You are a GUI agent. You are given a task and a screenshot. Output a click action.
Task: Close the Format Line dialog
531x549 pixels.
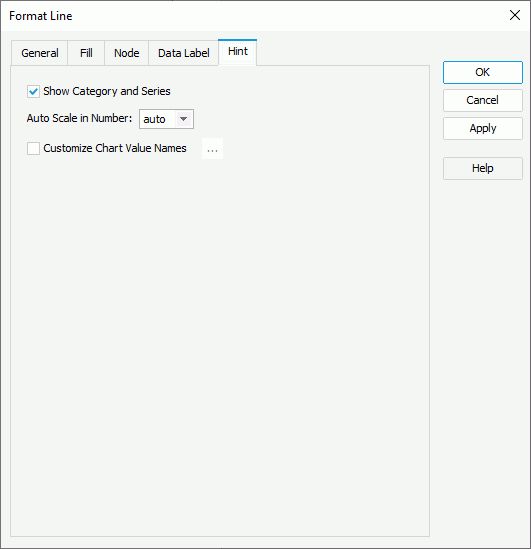click(515, 15)
